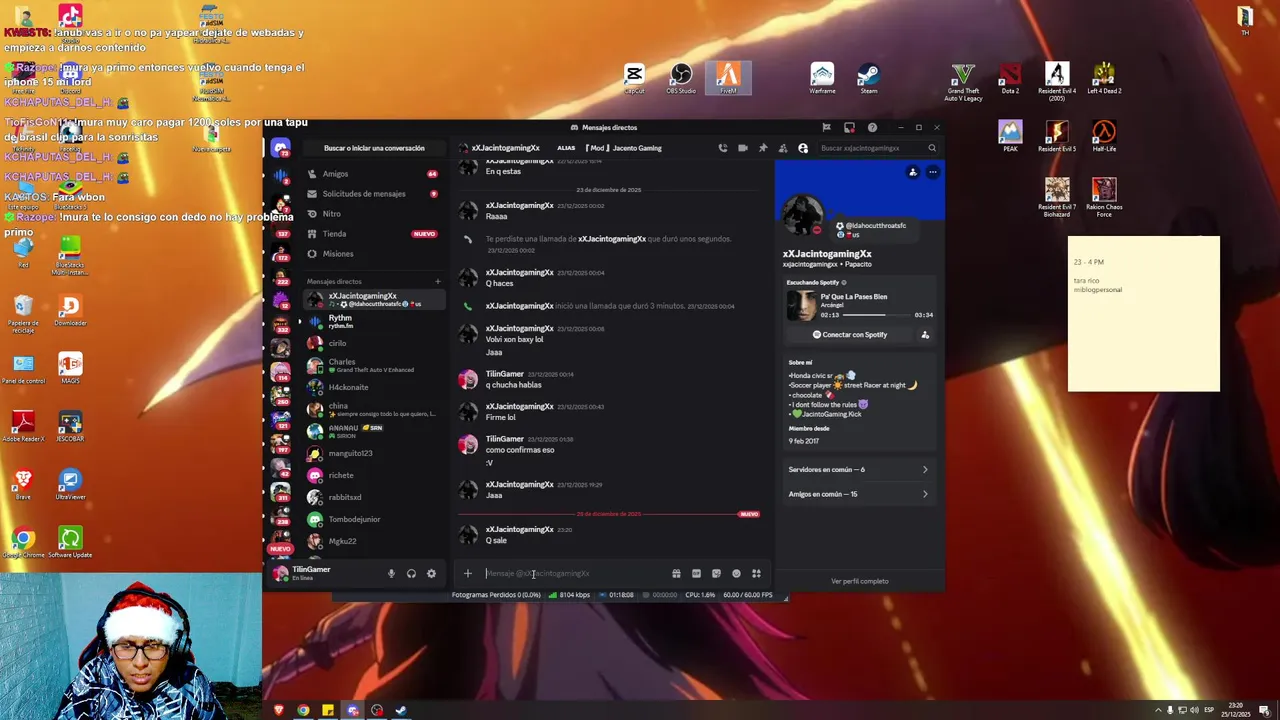Open the apps launcher icon in message bar
Viewport: 1280px width, 720px height.
pyautogui.click(x=756, y=574)
